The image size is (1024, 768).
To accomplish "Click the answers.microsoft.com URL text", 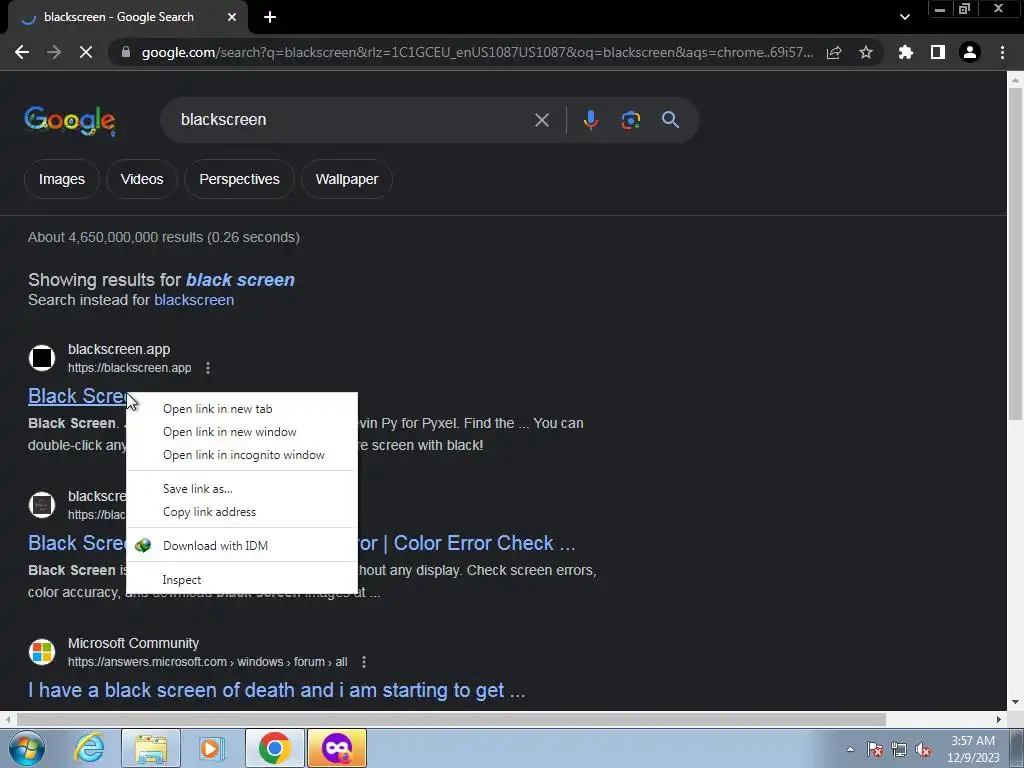I will coord(208,662).
